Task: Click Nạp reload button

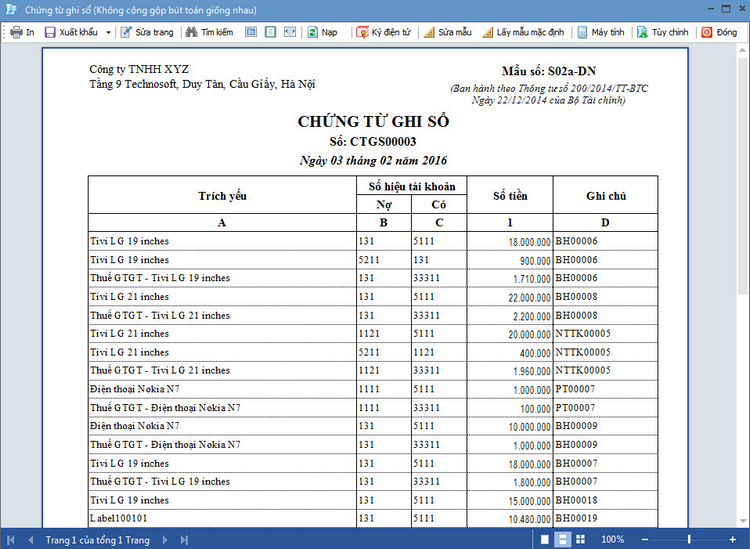Action: pos(322,33)
